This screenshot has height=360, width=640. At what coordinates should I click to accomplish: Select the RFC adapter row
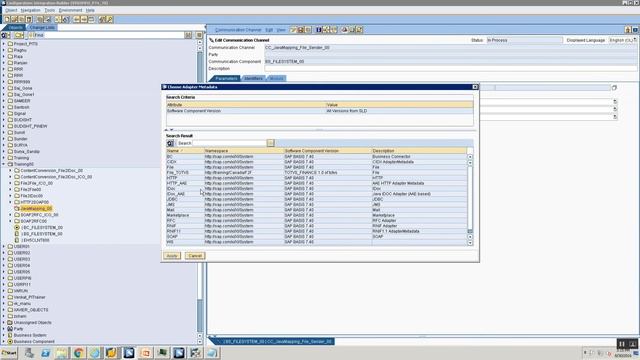pyautogui.click(x=316, y=220)
